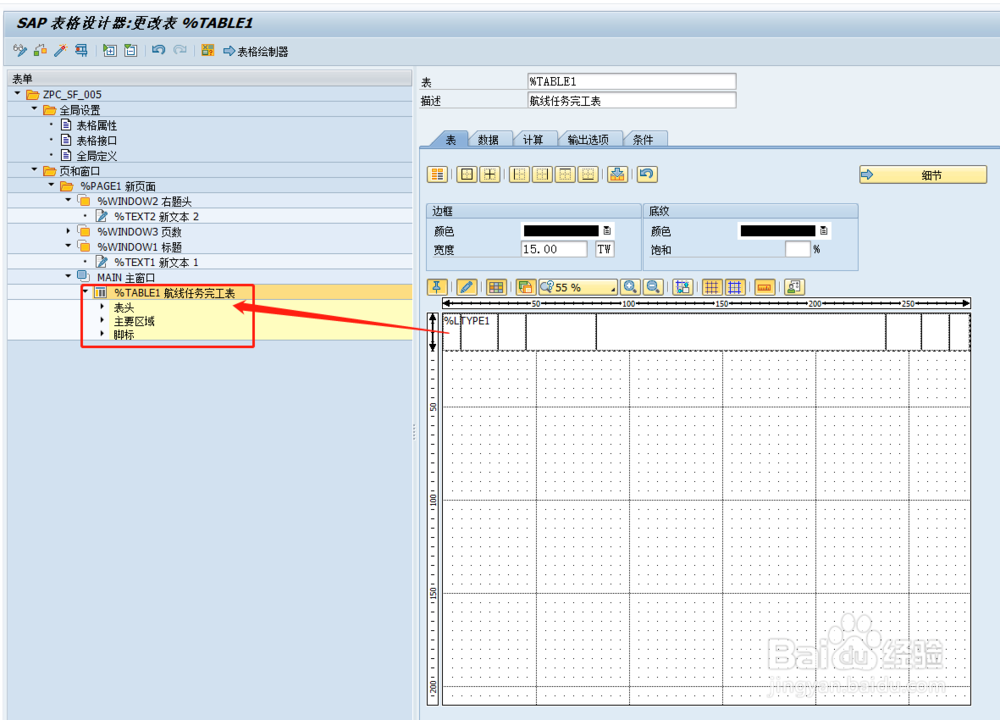Expand the 表头 node in the tree

coord(101,308)
